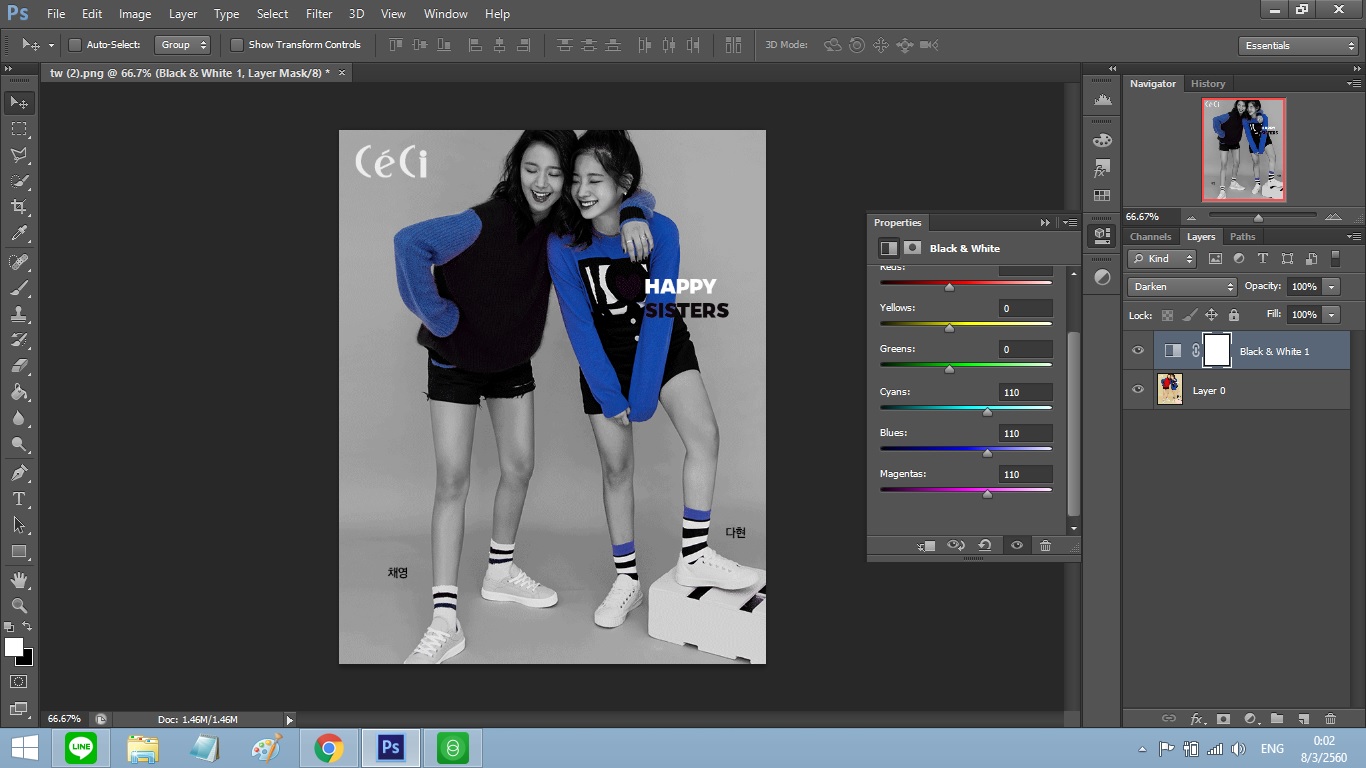Delete adjustment via Properties trash icon
Screen dimensions: 1366x768
(1045, 545)
